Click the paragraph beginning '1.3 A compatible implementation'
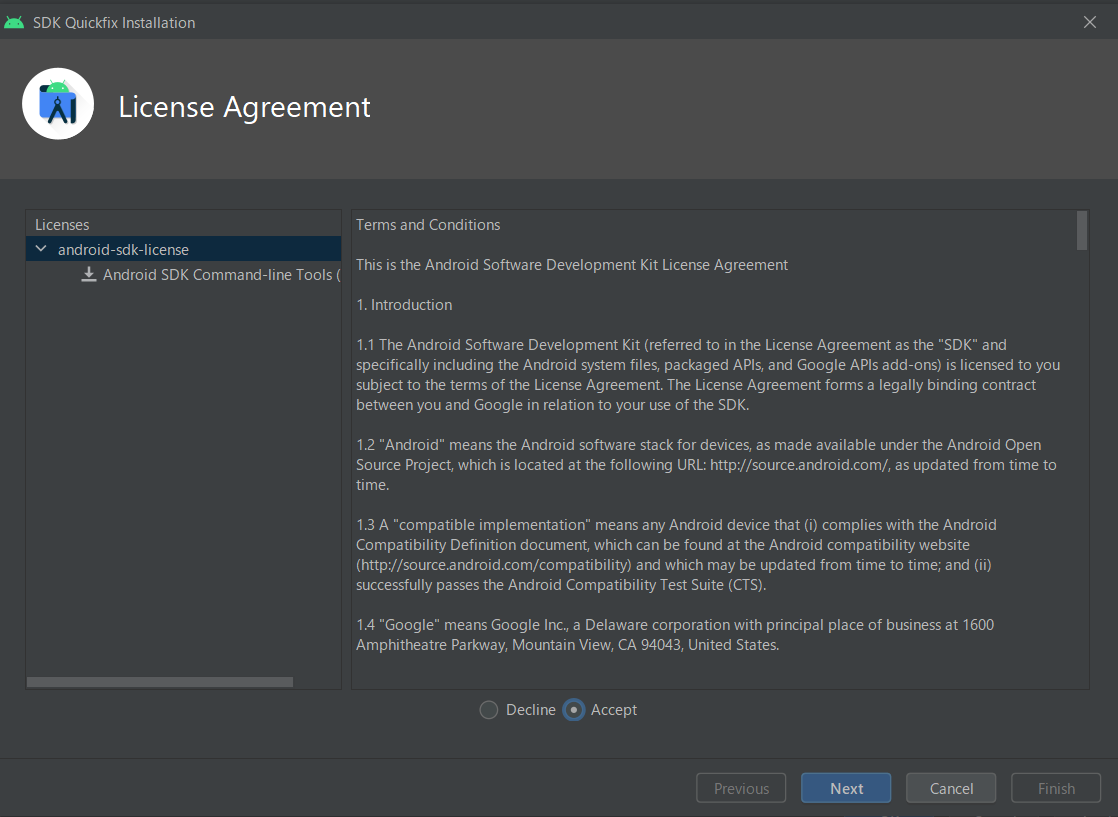This screenshot has height=817, width=1118. click(676, 555)
